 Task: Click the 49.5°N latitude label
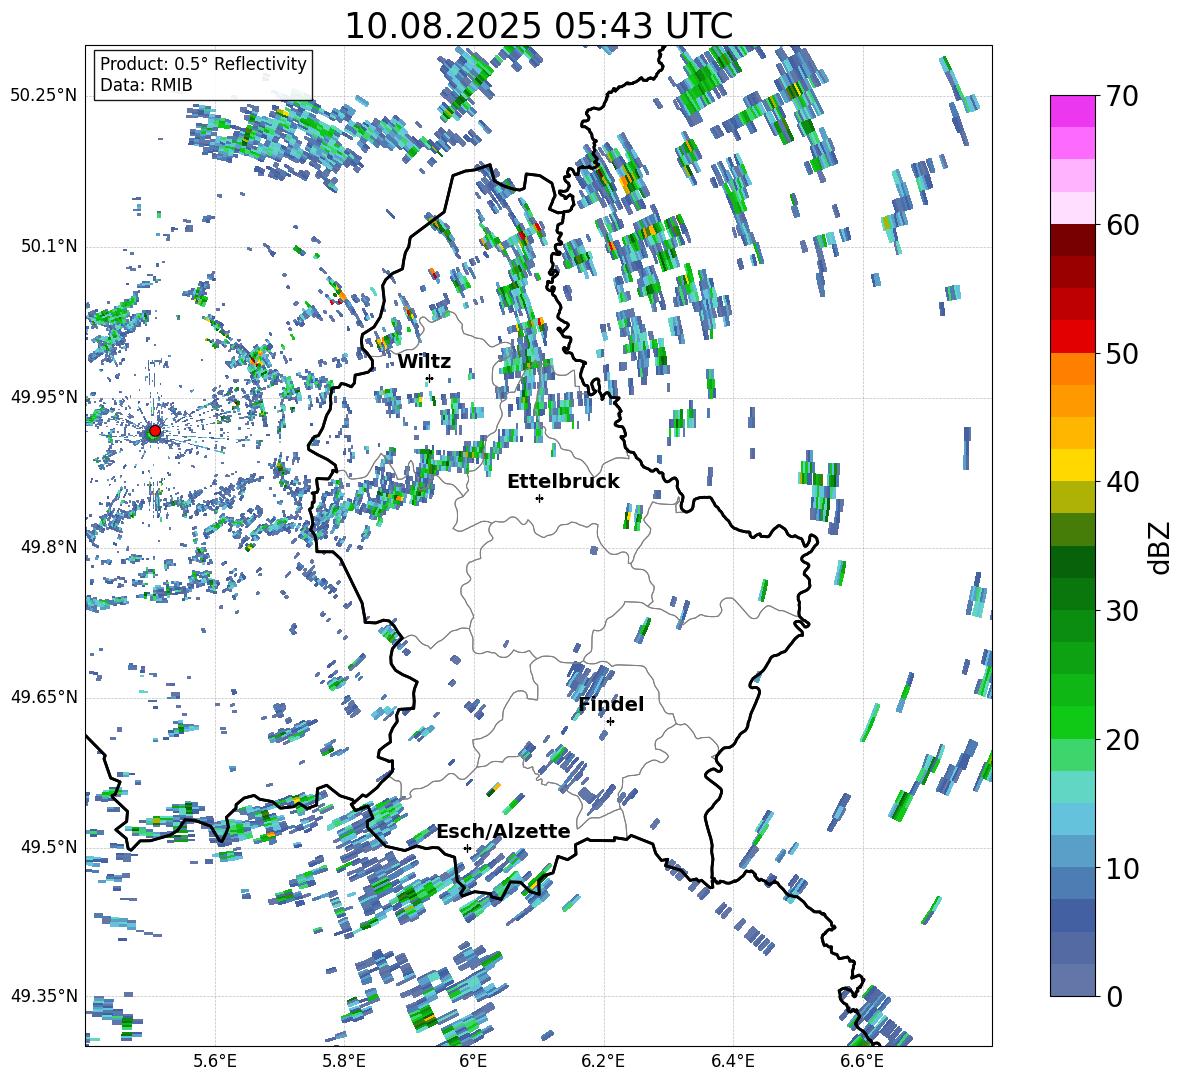(48, 846)
